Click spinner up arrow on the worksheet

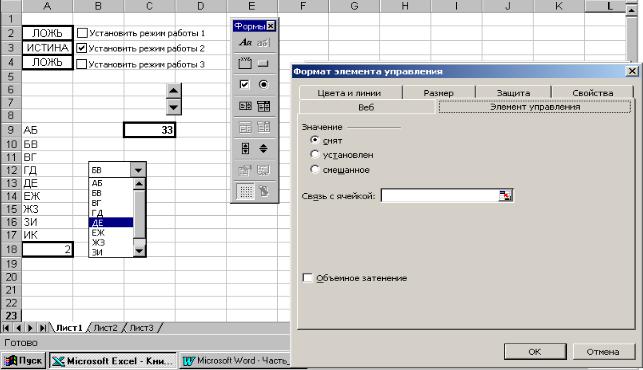pos(173,90)
